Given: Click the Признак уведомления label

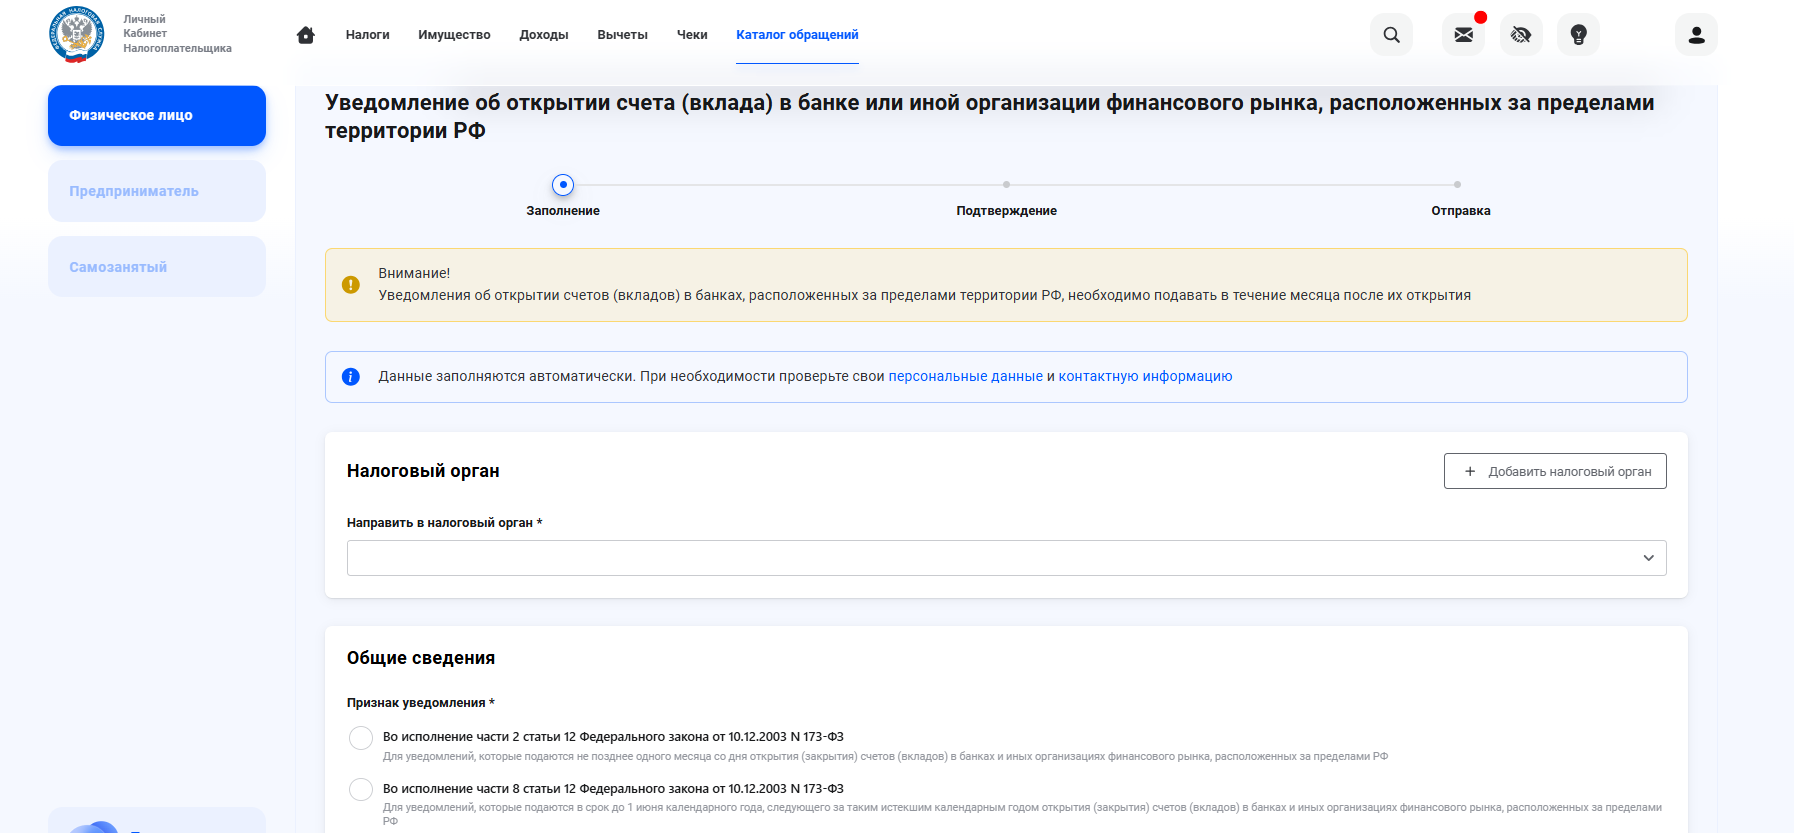Looking at the screenshot, I should 421,703.
